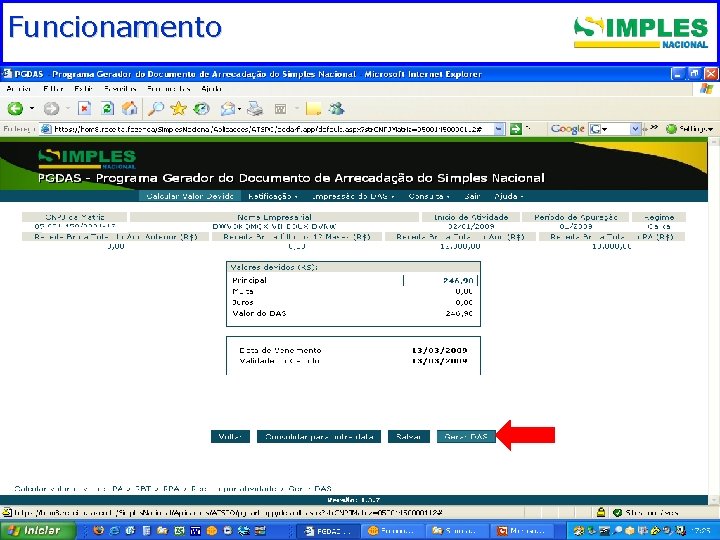
Task: Select the Calcular Valor Devido menu item
Action: pyautogui.click(x=190, y=196)
